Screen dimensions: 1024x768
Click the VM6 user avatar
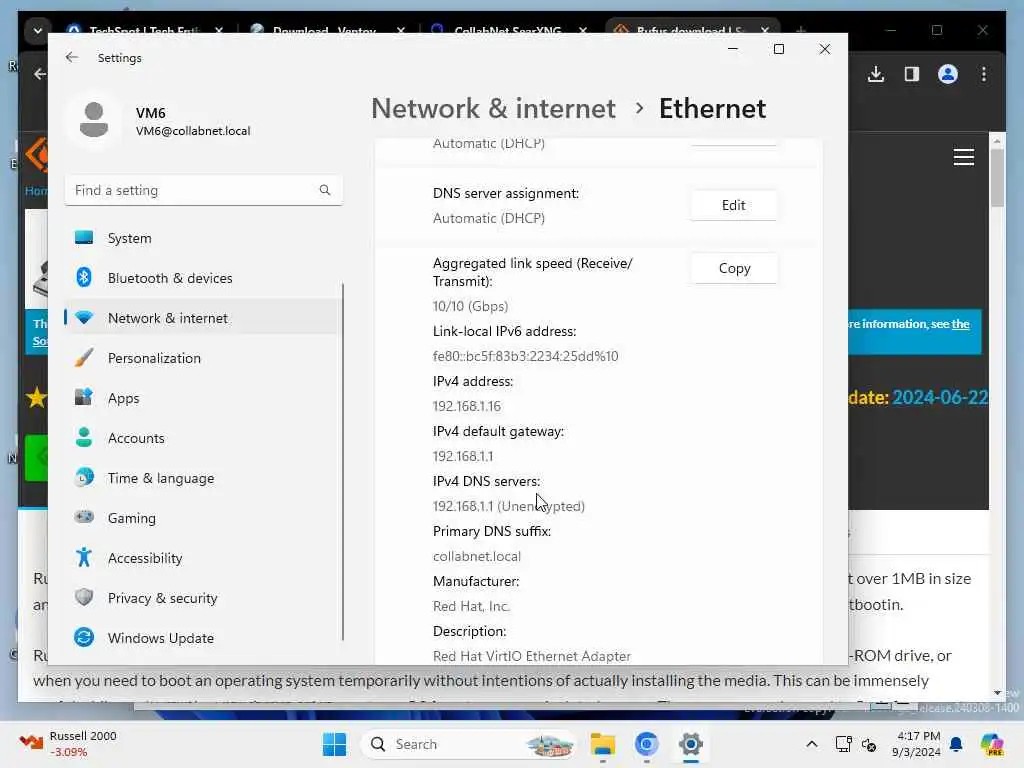click(x=94, y=120)
